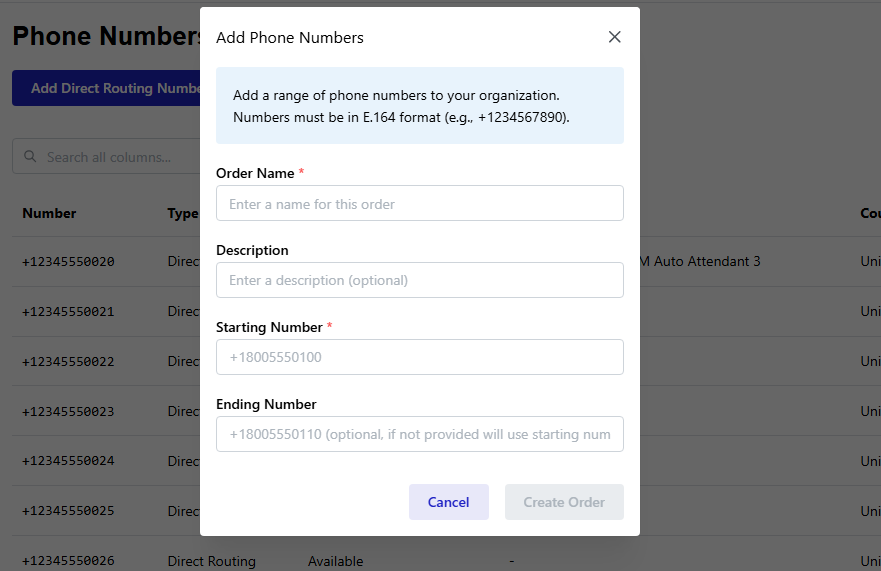Select the Starting Number input box
Image resolution: width=881 pixels, height=571 pixels.
(x=420, y=357)
